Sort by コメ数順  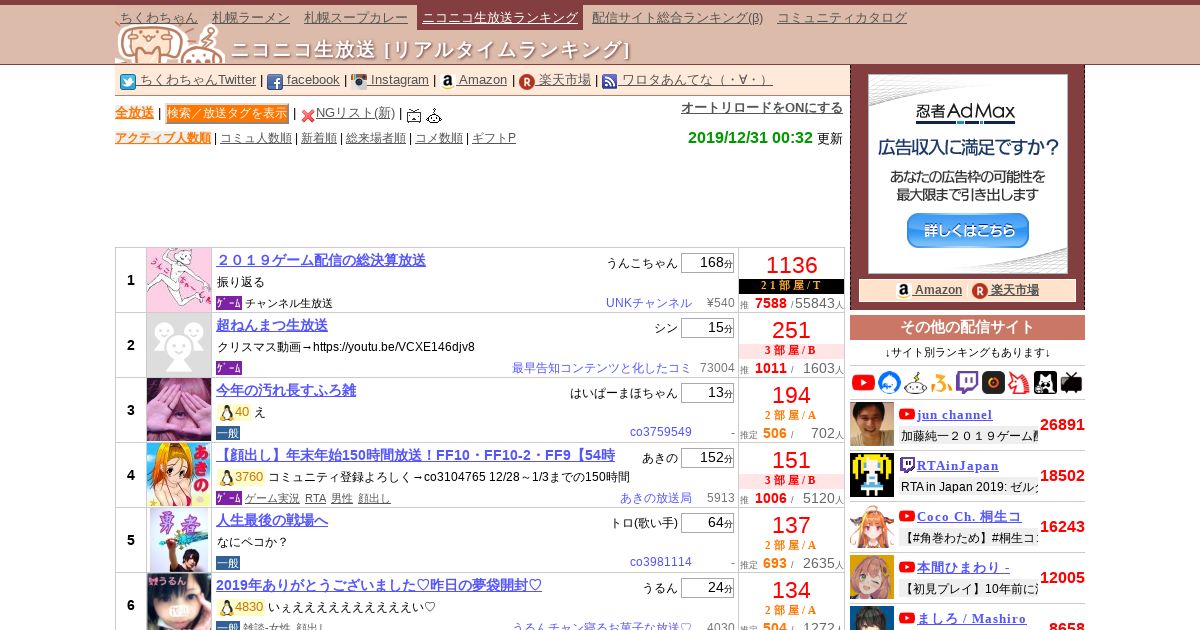439,138
